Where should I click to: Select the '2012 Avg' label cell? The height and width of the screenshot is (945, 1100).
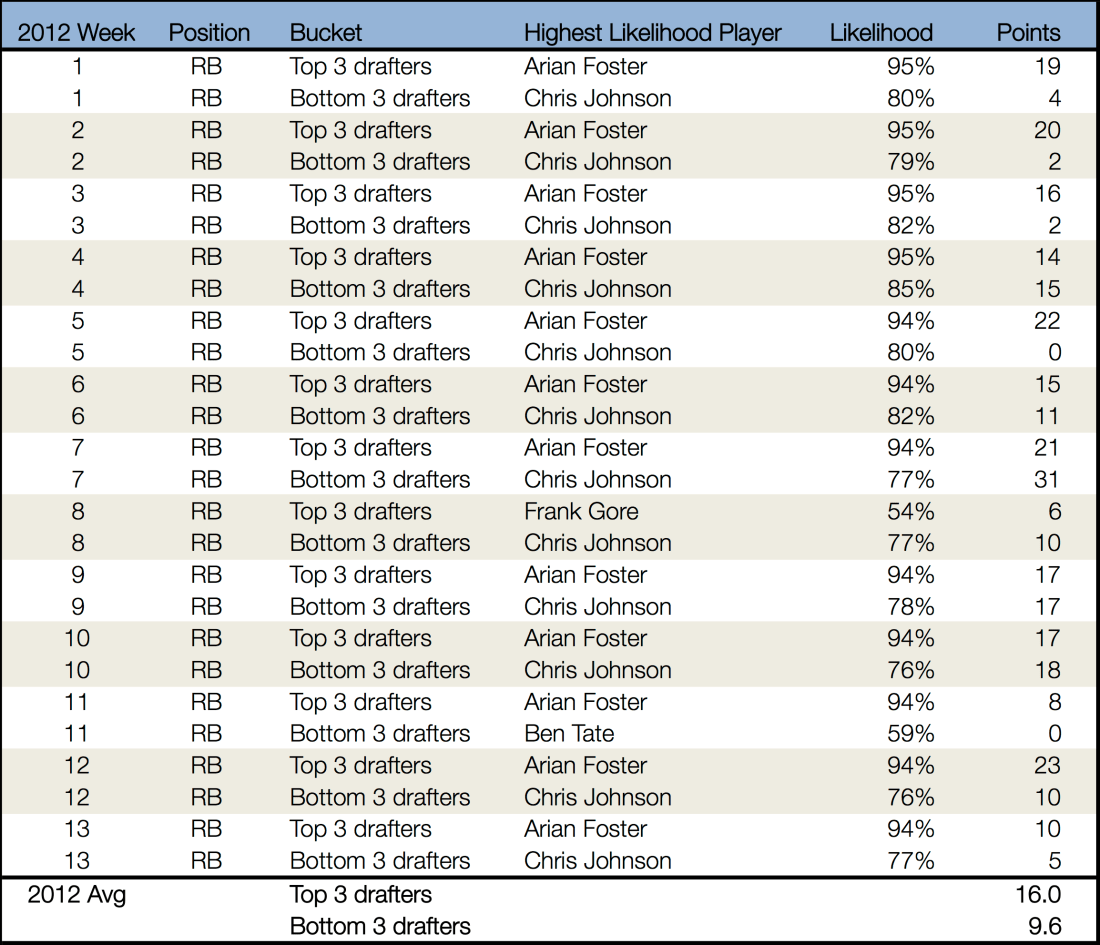76,894
